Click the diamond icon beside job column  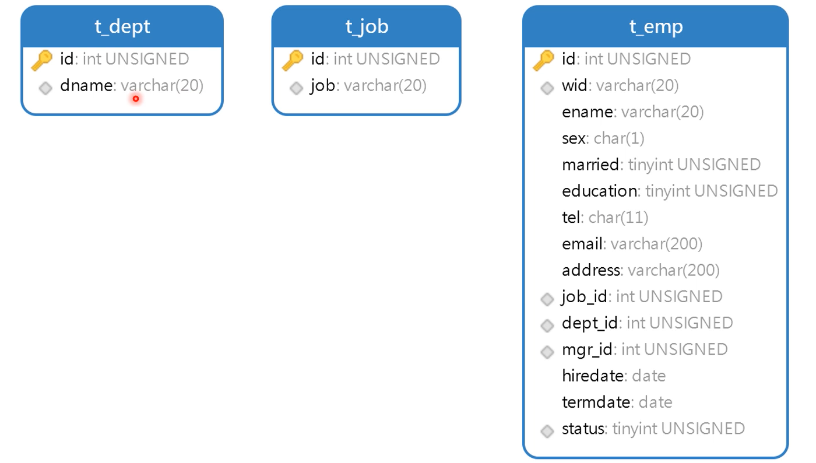[x=296, y=88]
